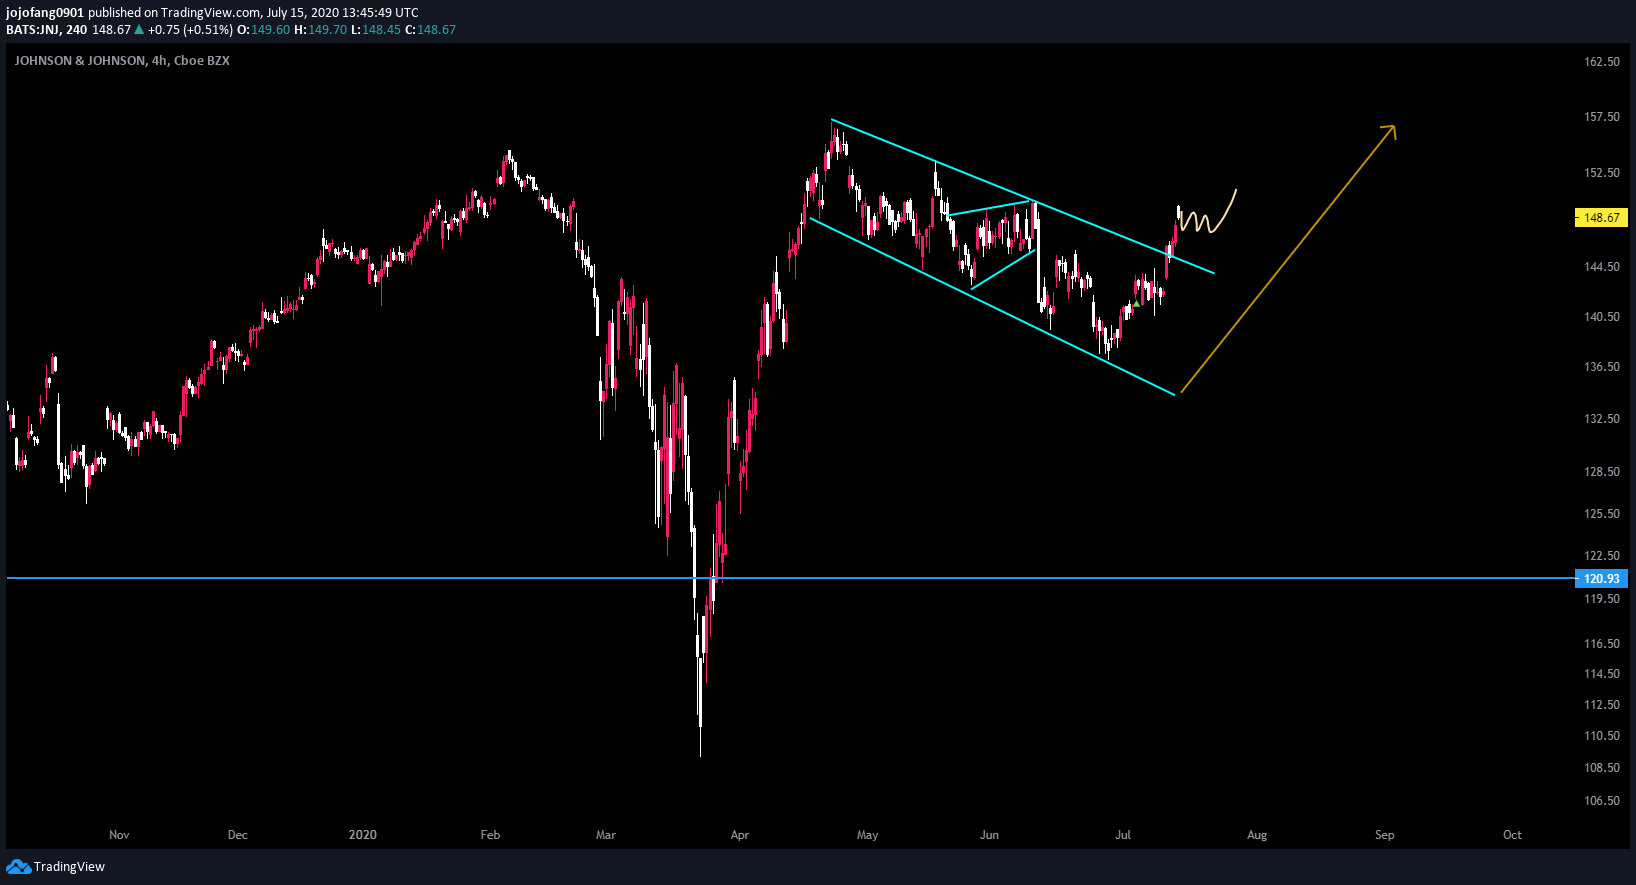
Task: Click the 108.50 price axis label
Action: 1602,768
